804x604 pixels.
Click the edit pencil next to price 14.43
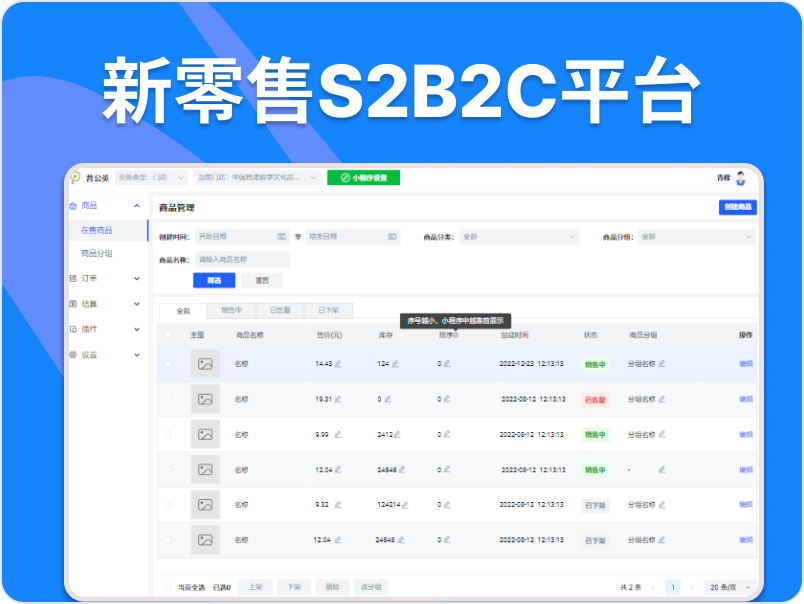click(x=340, y=364)
